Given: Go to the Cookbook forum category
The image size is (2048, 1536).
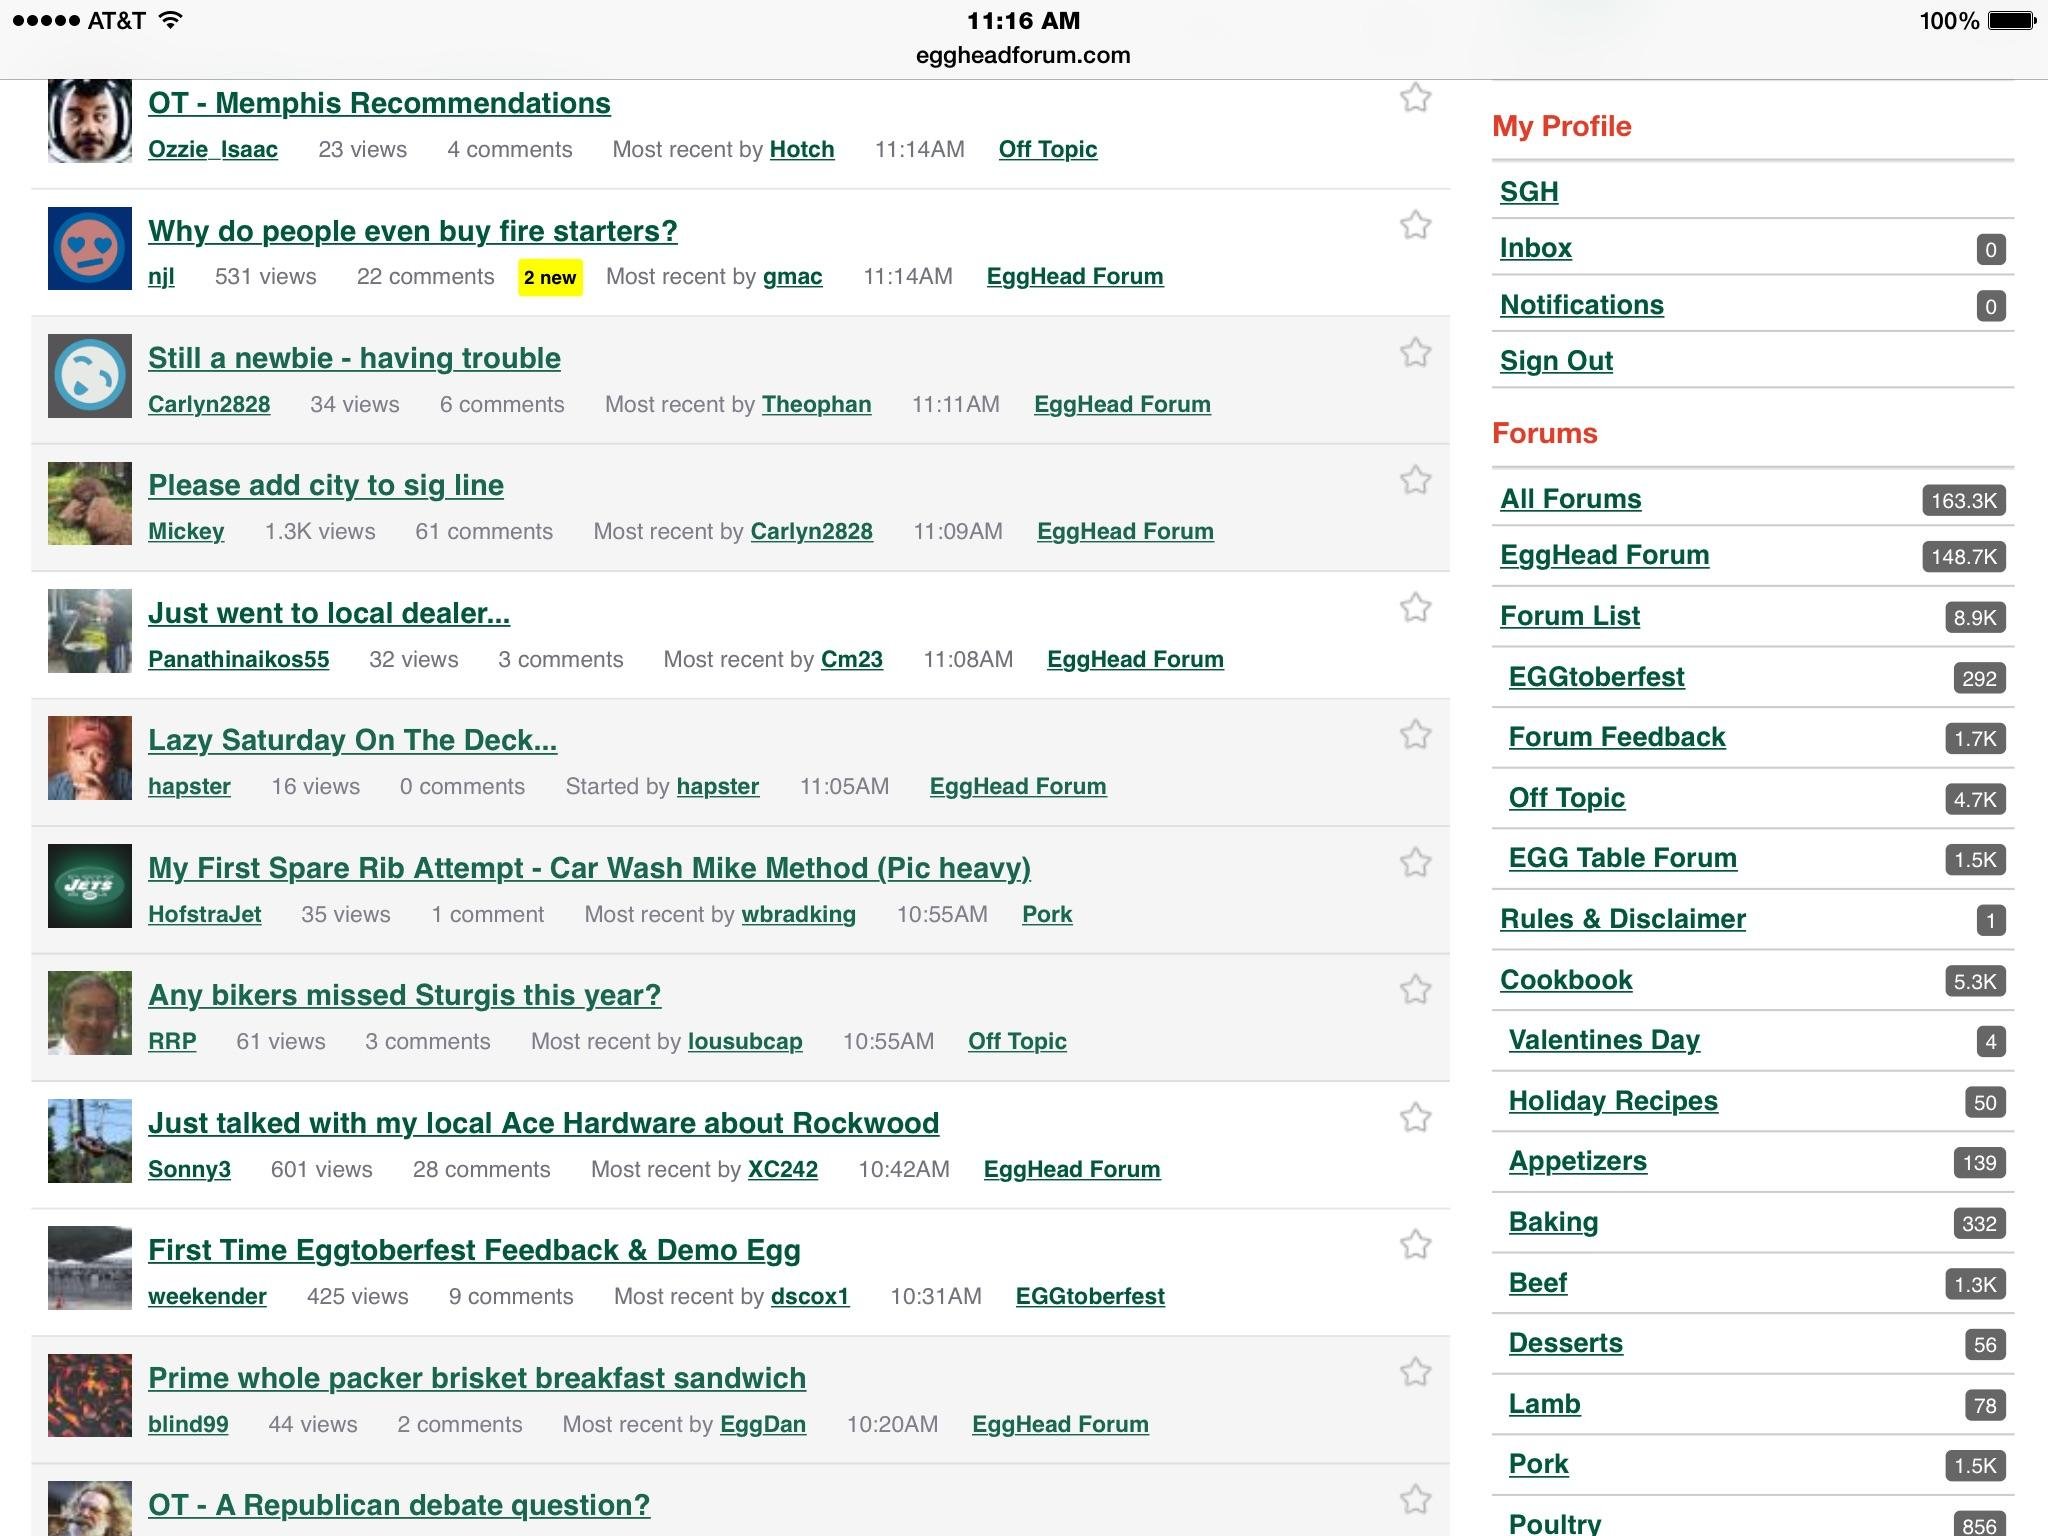Looking at the screenshot, I should [1566, 980].
